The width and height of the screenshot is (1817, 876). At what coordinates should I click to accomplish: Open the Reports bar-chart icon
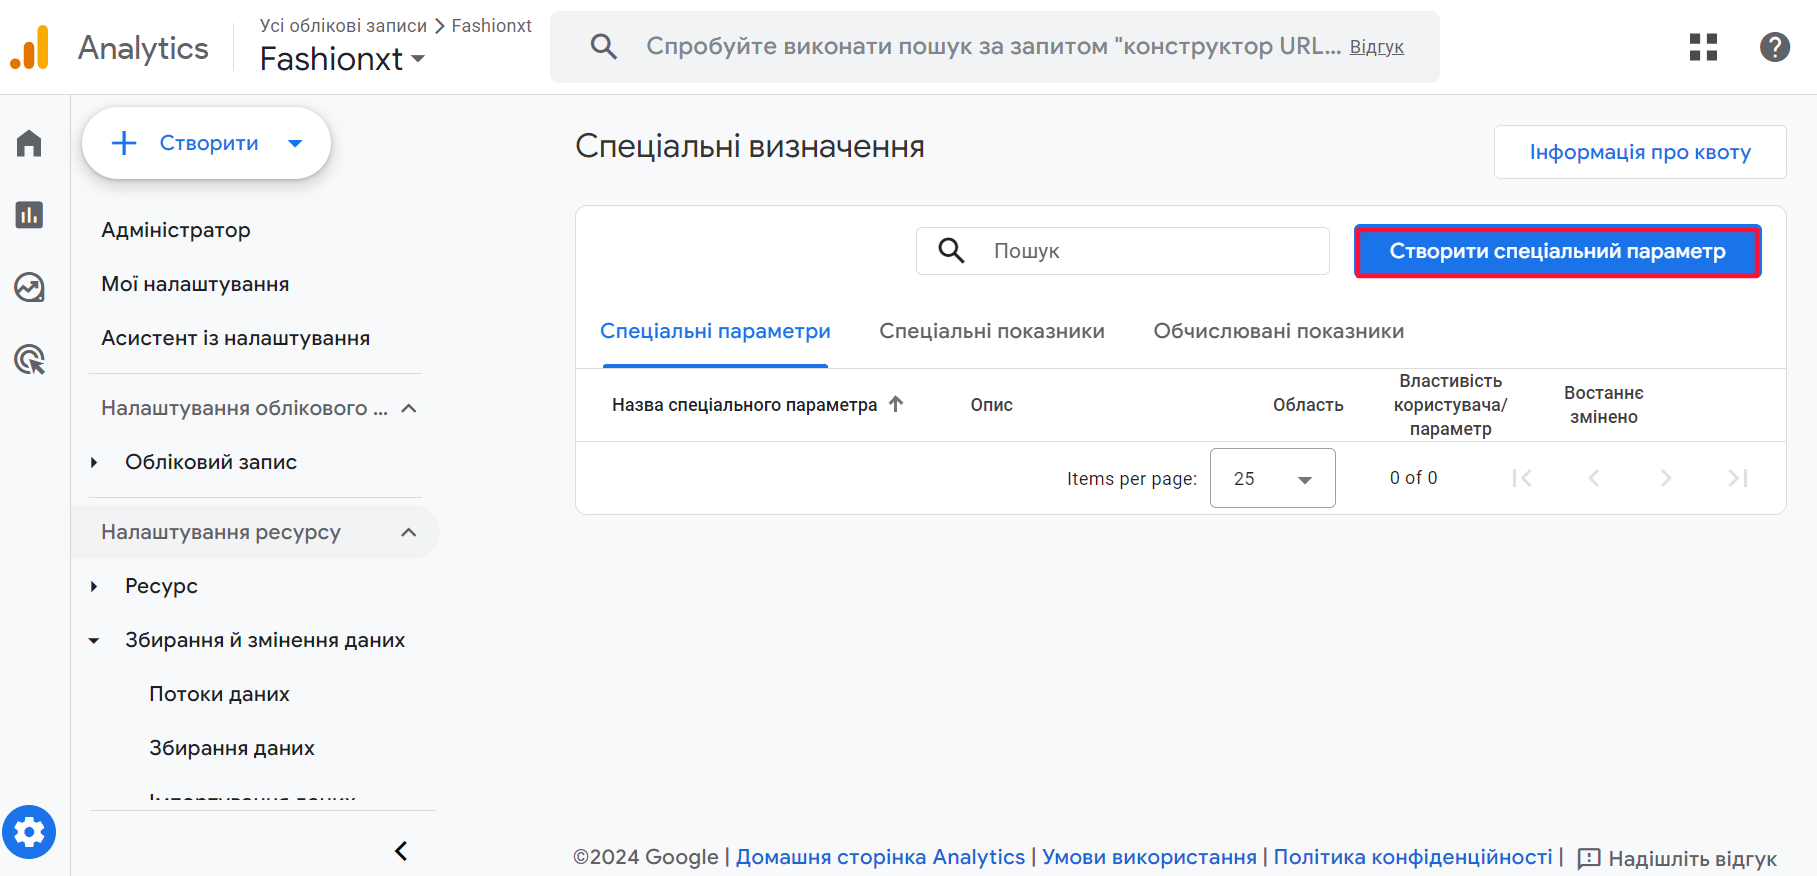click(29, 215)
